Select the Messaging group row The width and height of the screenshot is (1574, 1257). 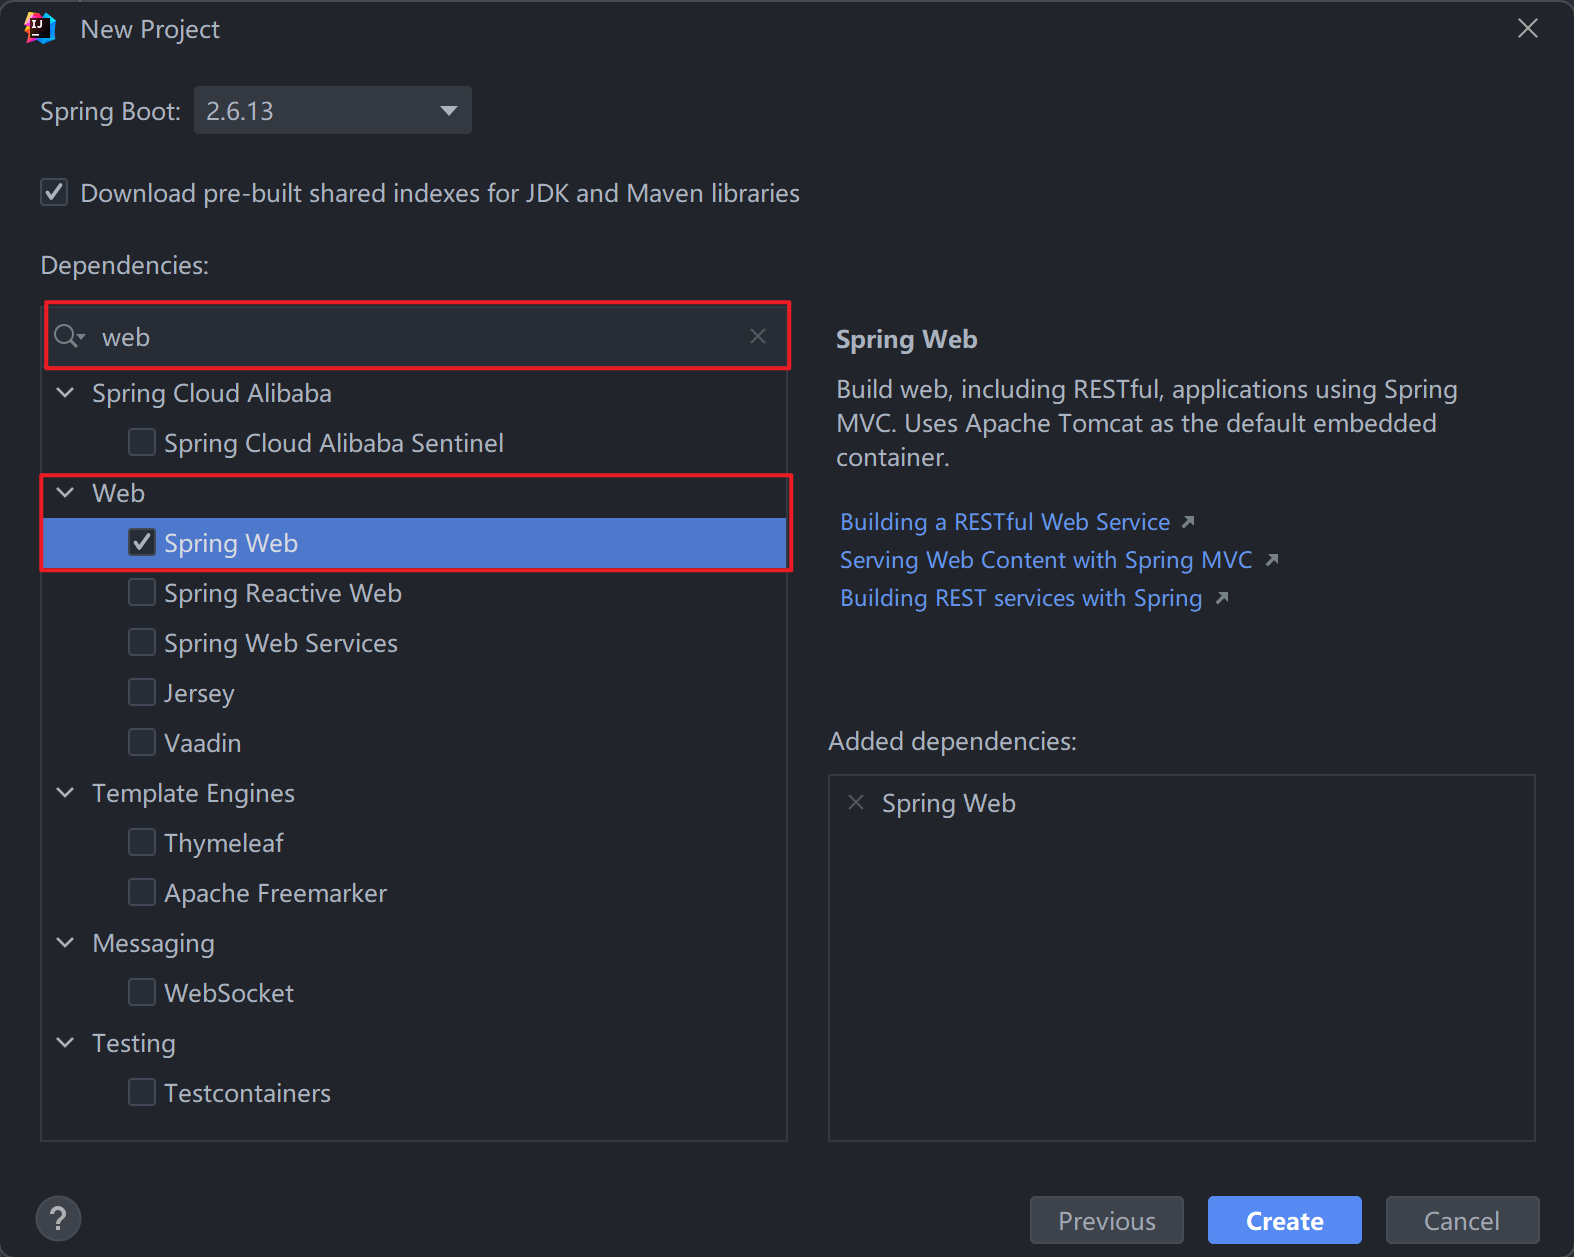pos(414,943)
